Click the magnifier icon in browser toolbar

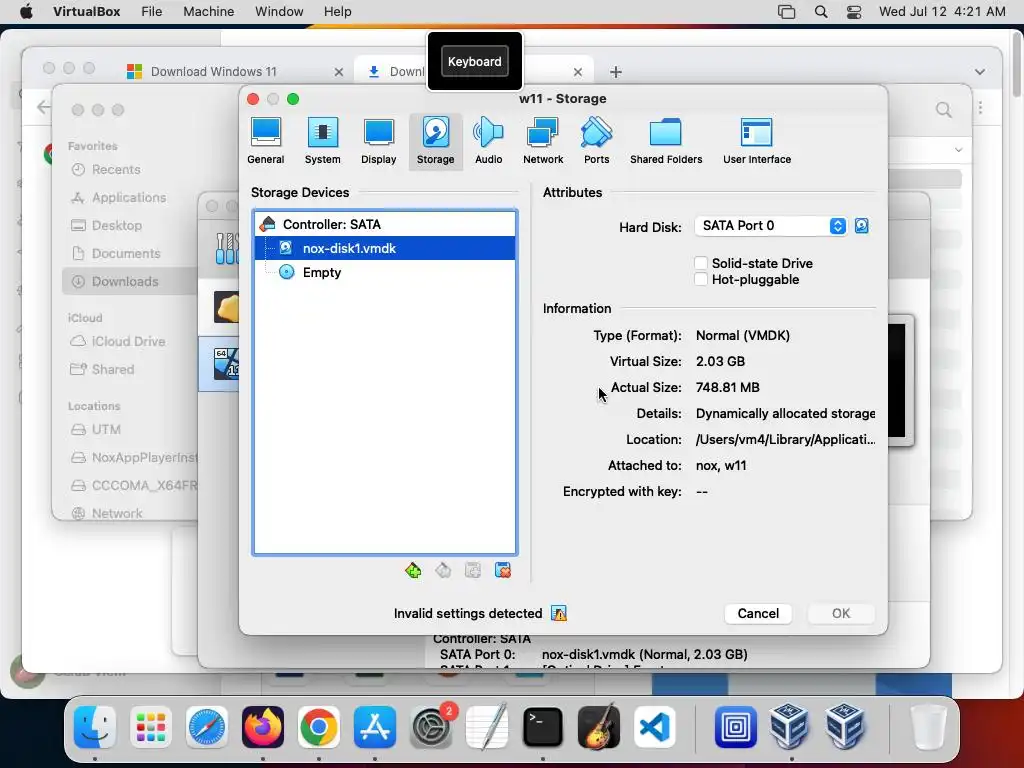pyautogui.click(x=944, y=109)
